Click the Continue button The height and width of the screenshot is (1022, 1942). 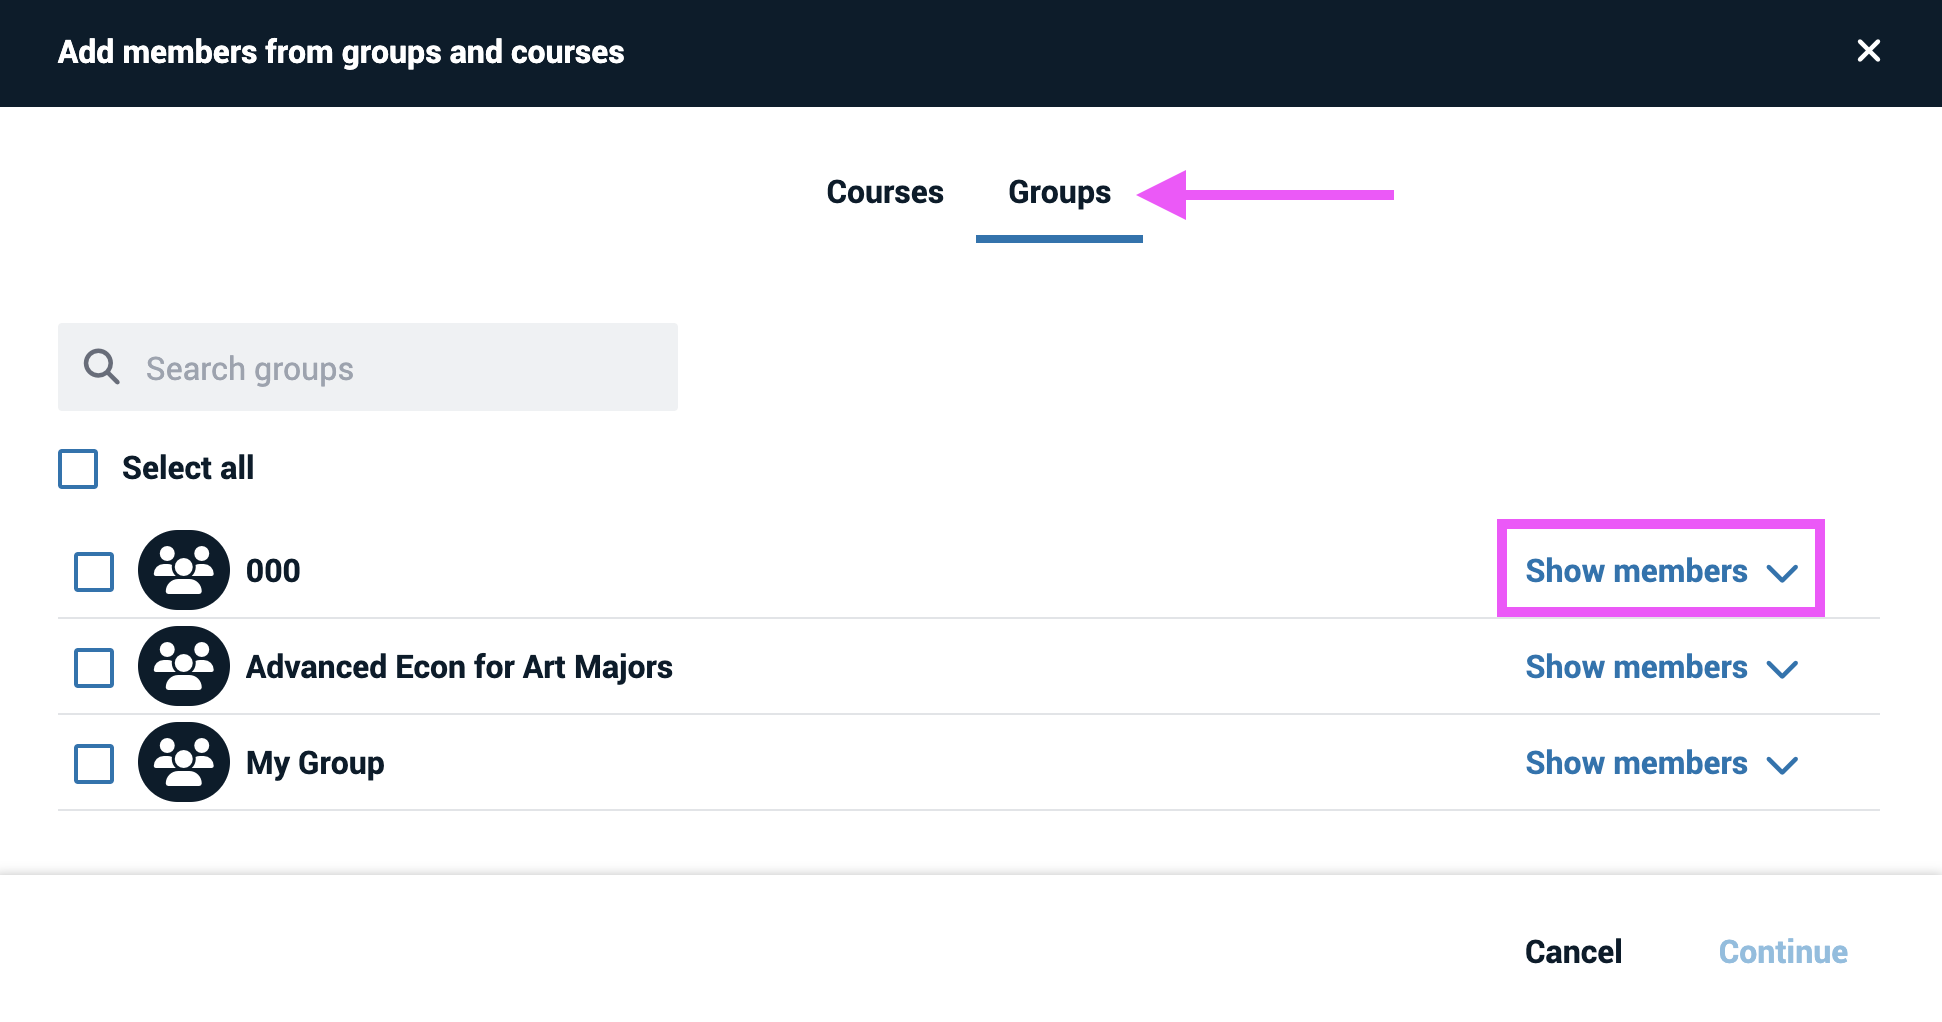coord(1782,951)
